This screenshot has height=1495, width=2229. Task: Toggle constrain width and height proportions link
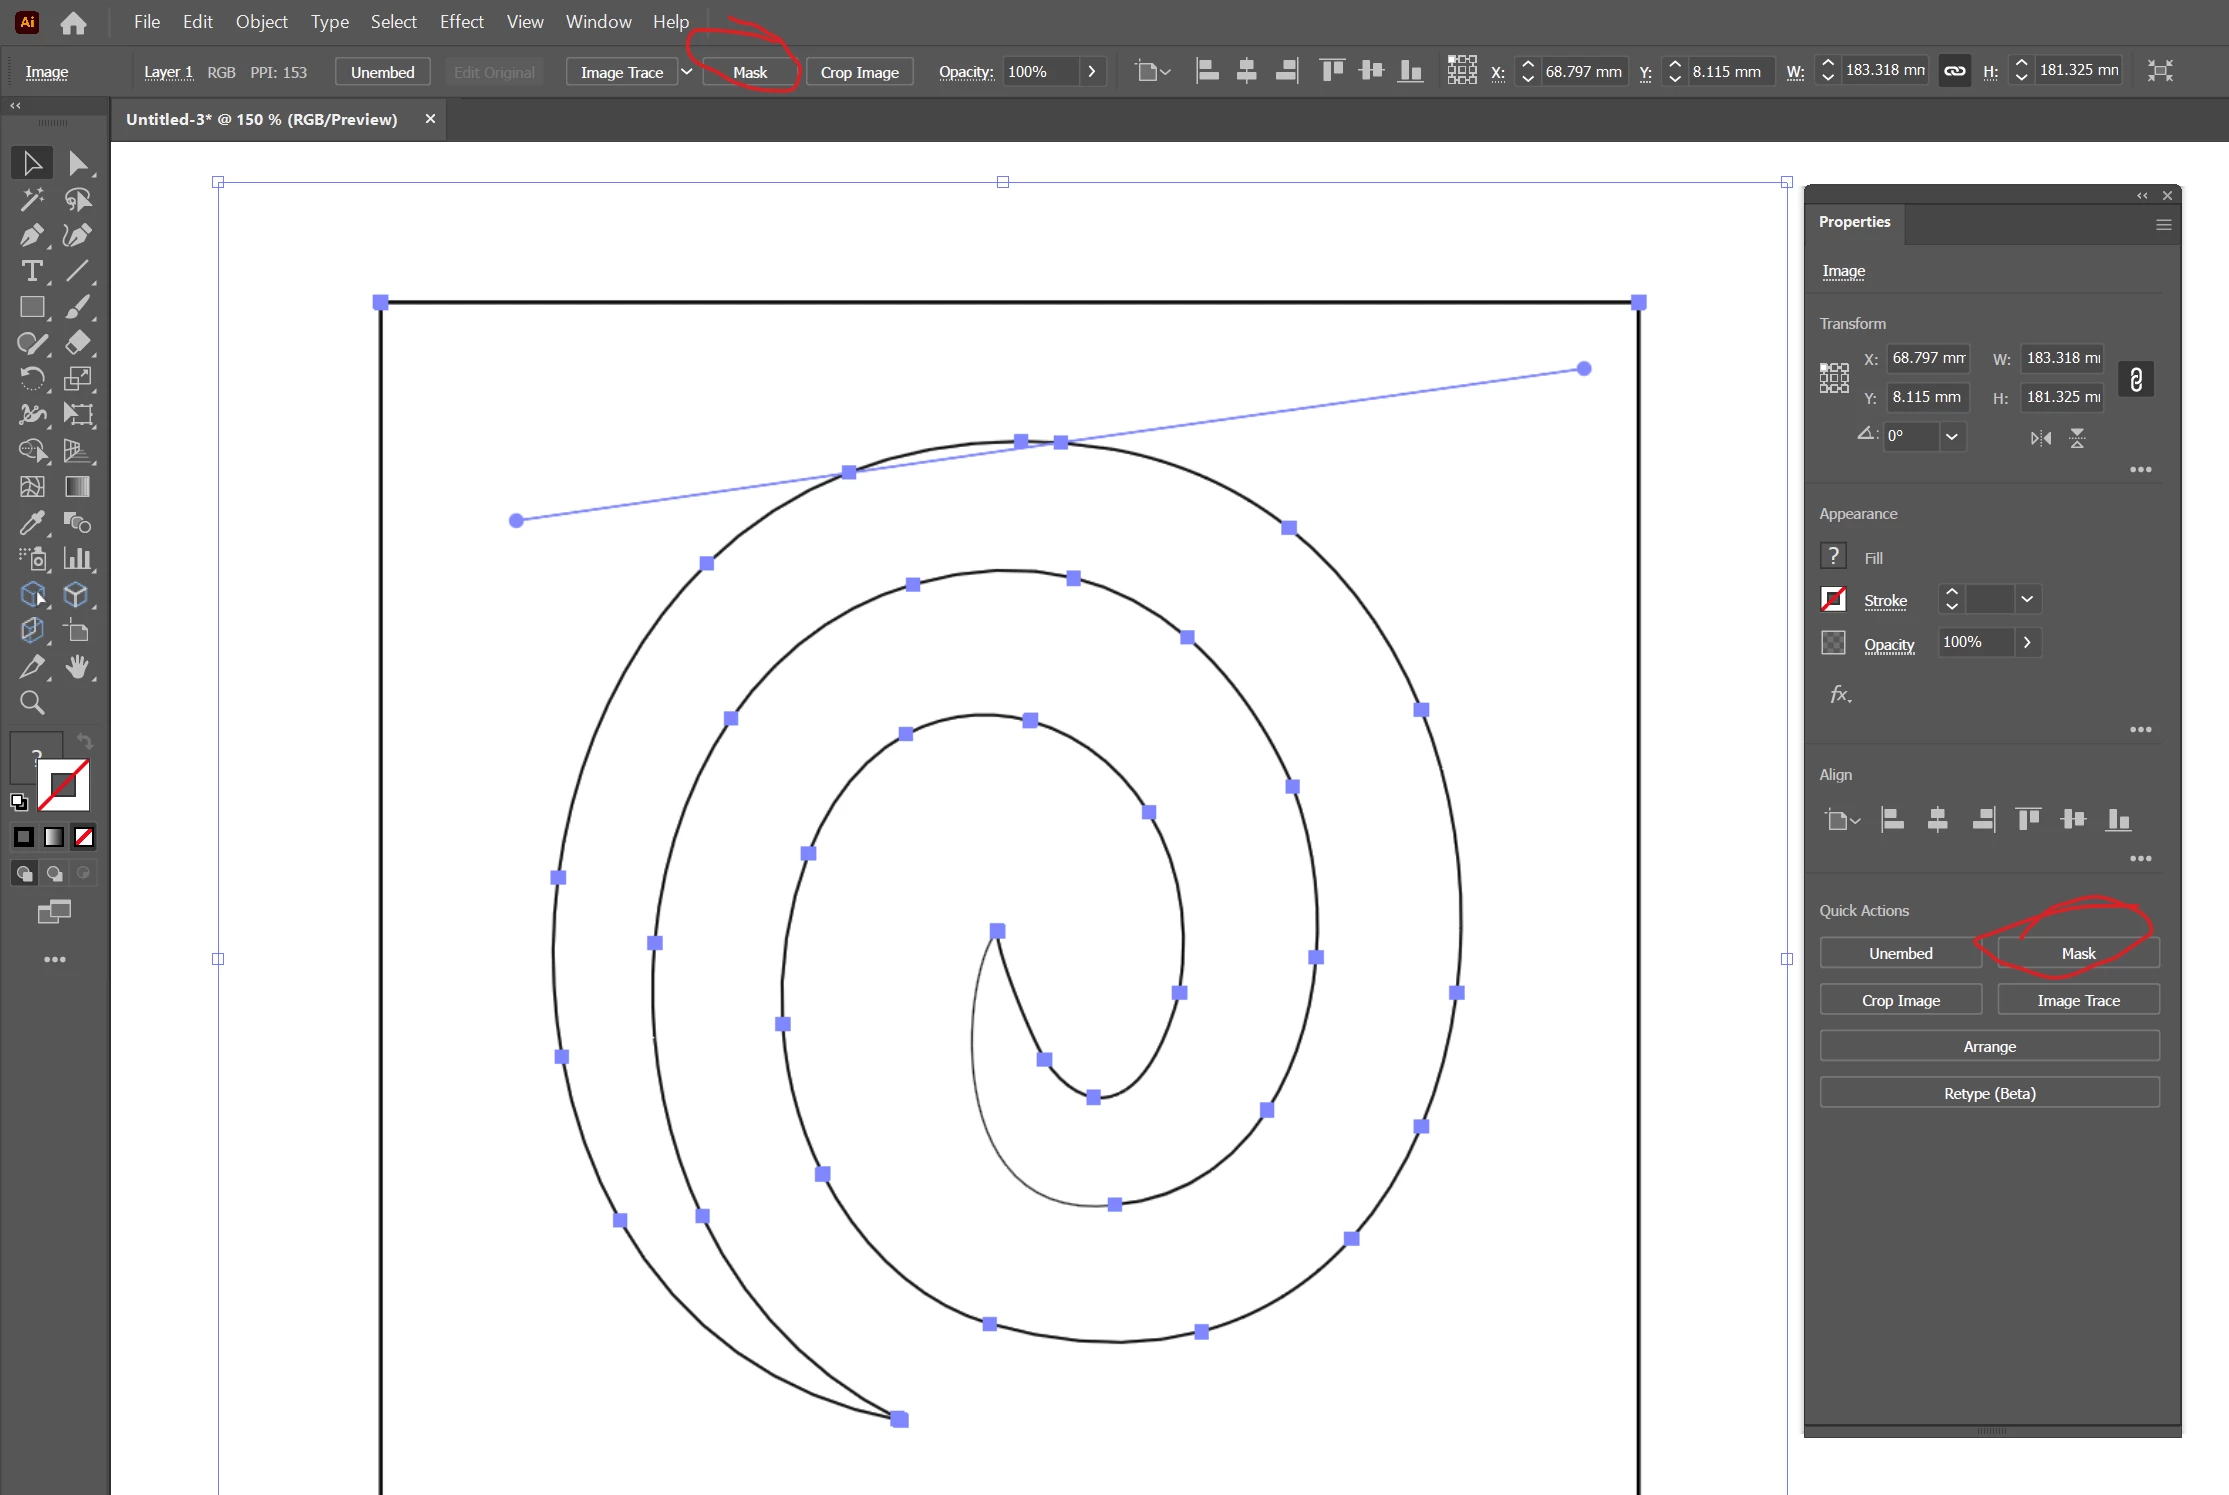(2135, 379)
